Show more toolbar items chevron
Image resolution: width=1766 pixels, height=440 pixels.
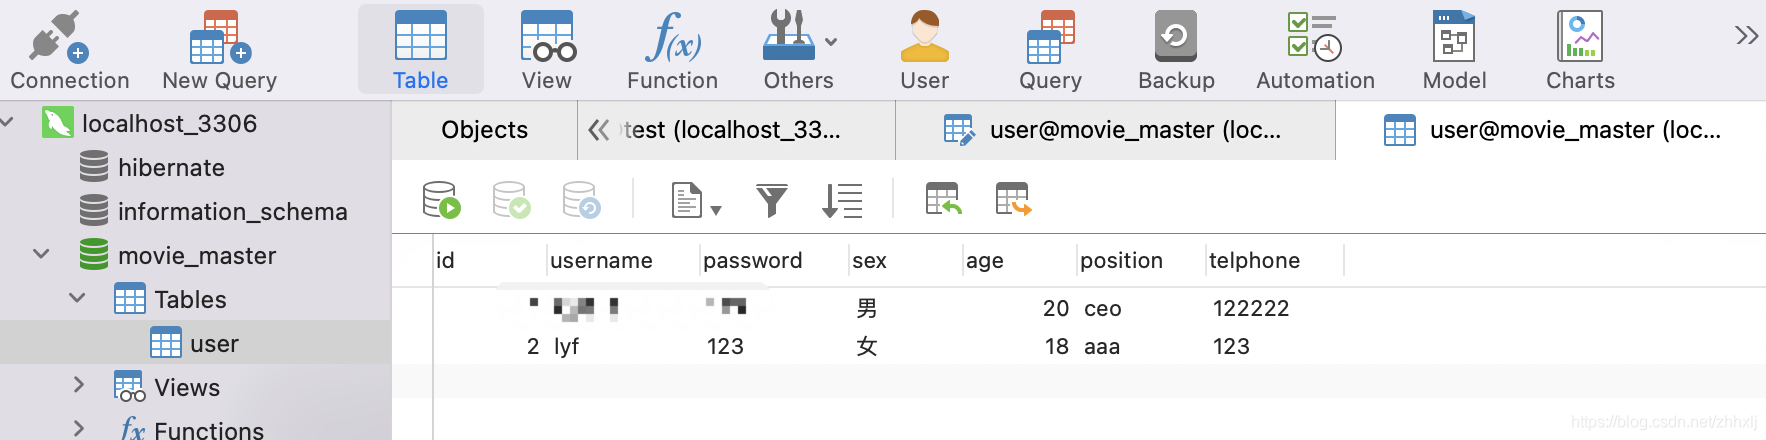[1746, 36]
